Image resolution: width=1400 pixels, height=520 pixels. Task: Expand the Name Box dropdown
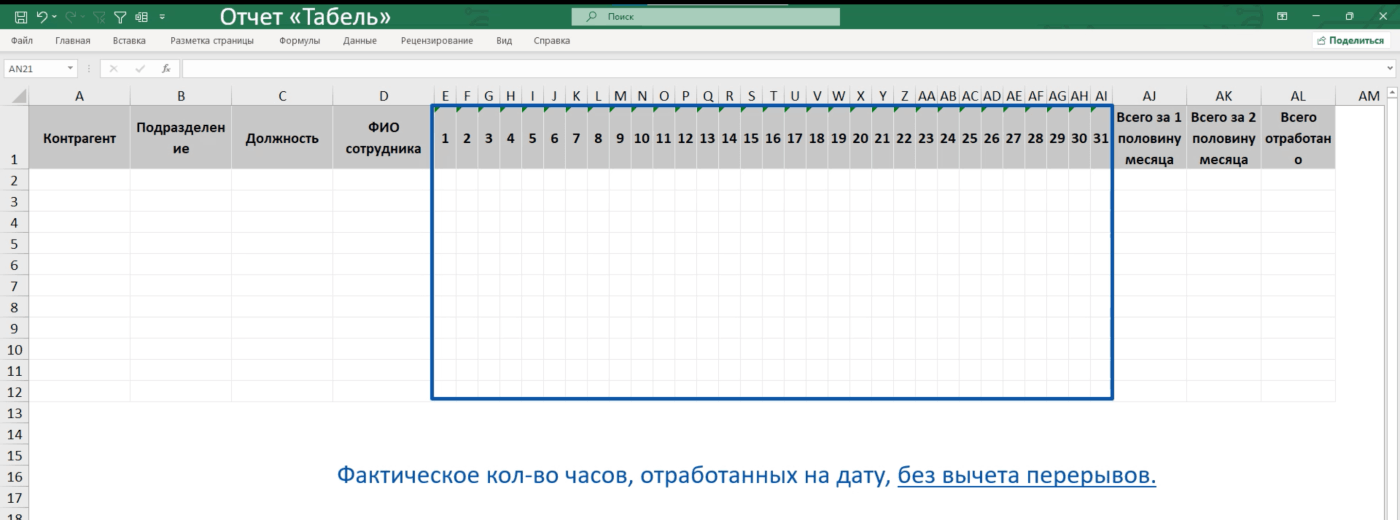pyautogui.click(x=70, y=69)
